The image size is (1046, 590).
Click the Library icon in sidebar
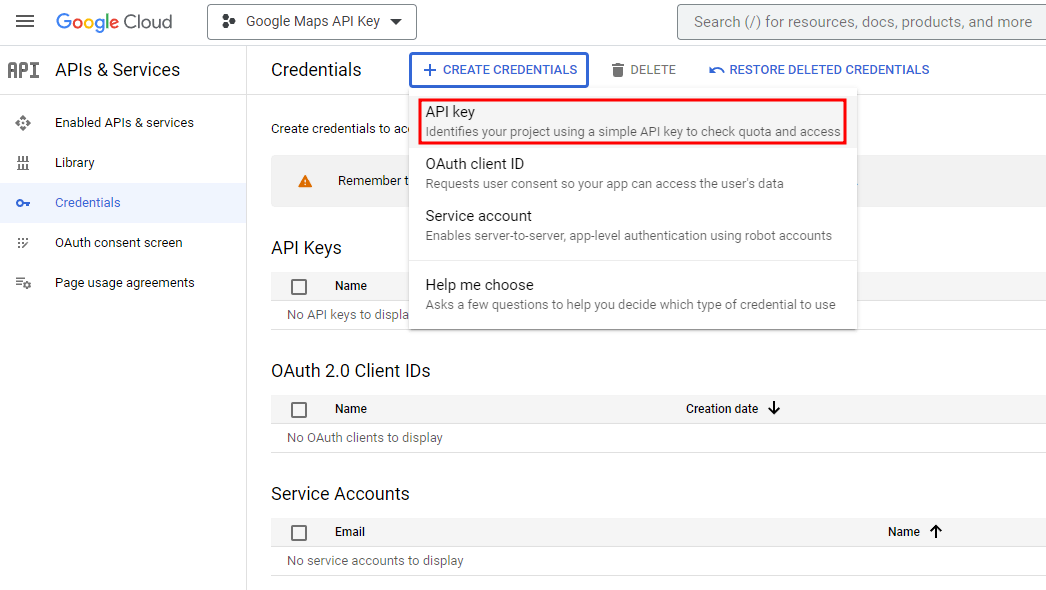[x=23, y=163]
